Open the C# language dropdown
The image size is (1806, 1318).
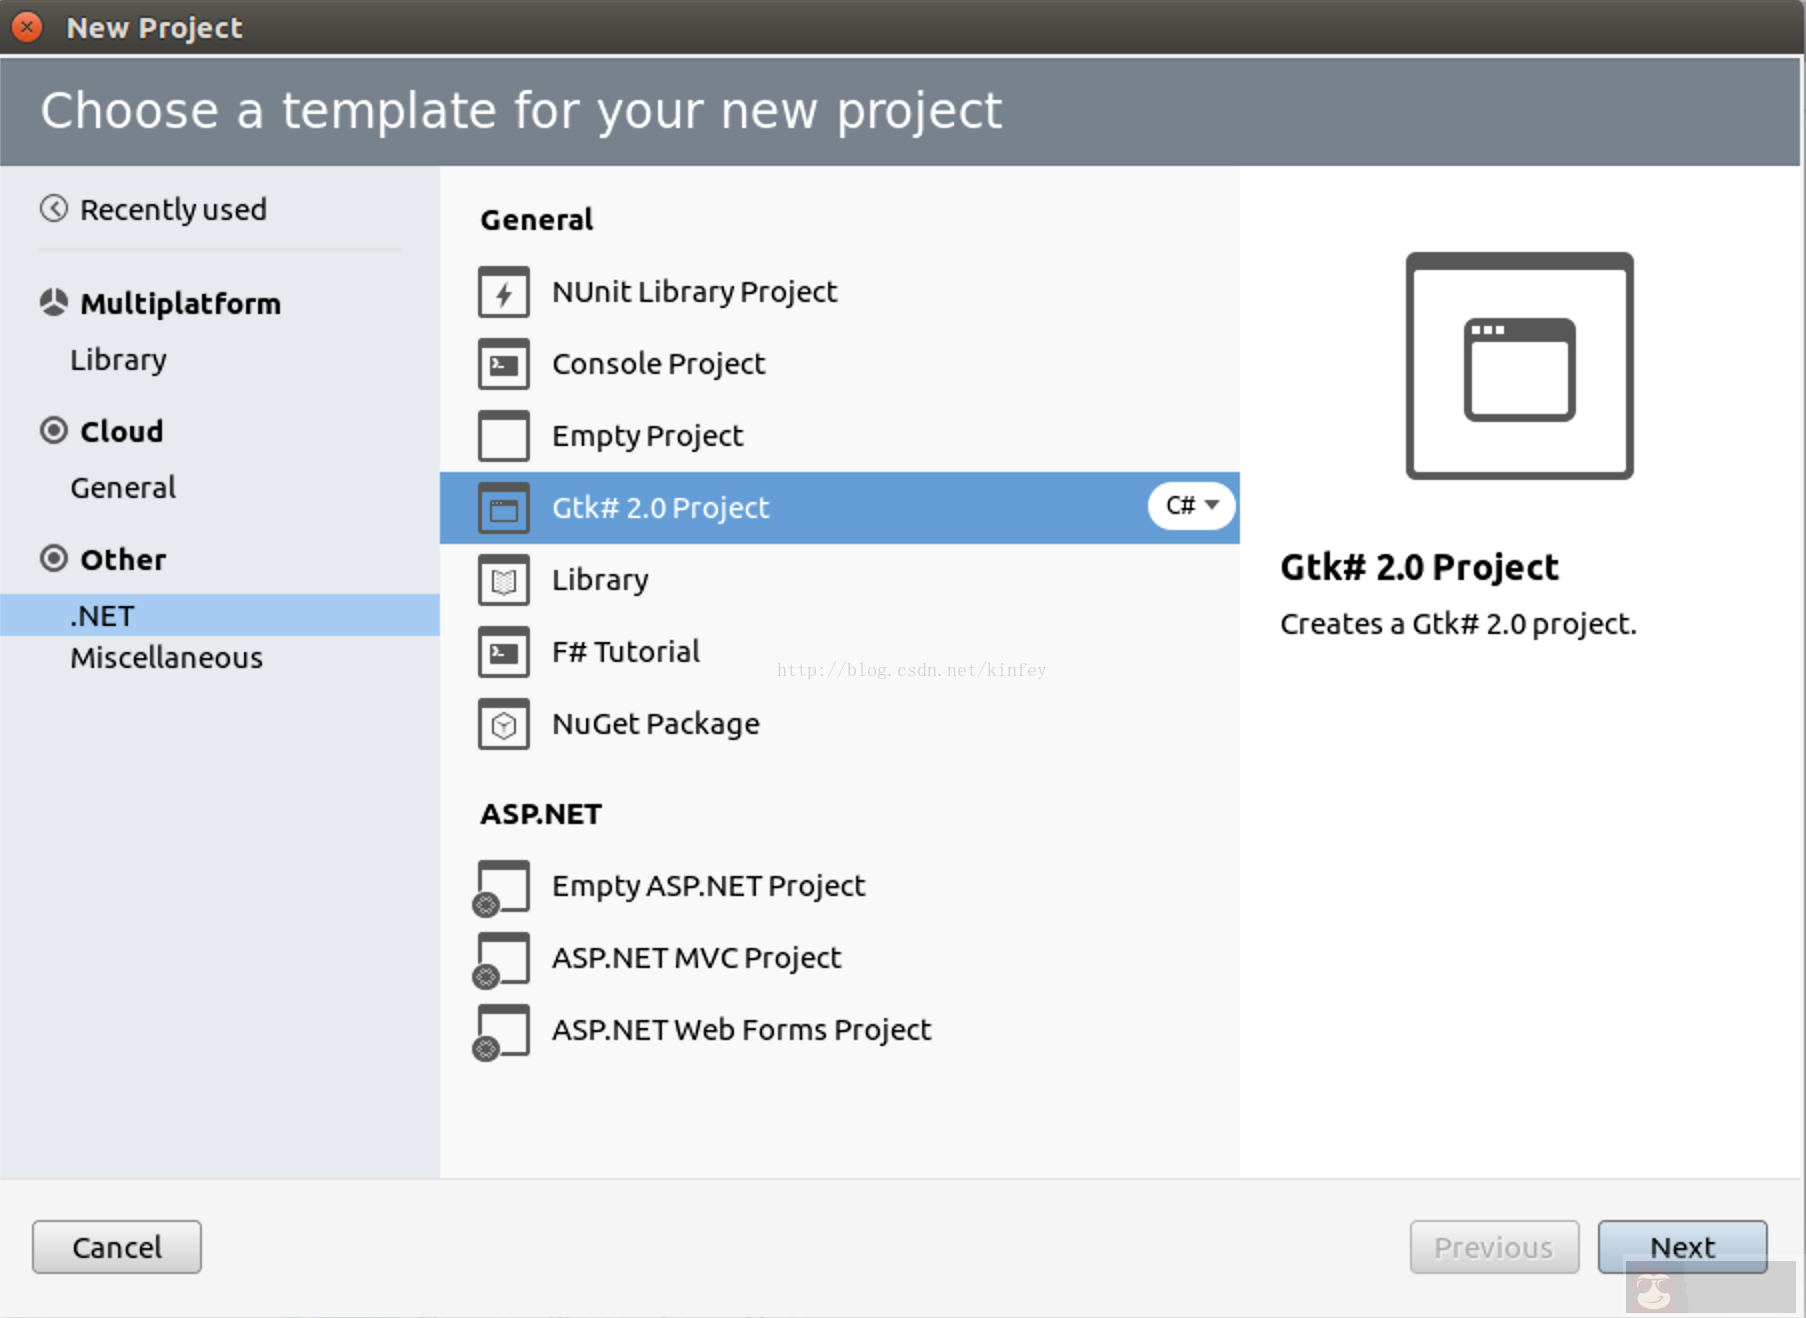pyautogui.click(x=1192, y=506)
